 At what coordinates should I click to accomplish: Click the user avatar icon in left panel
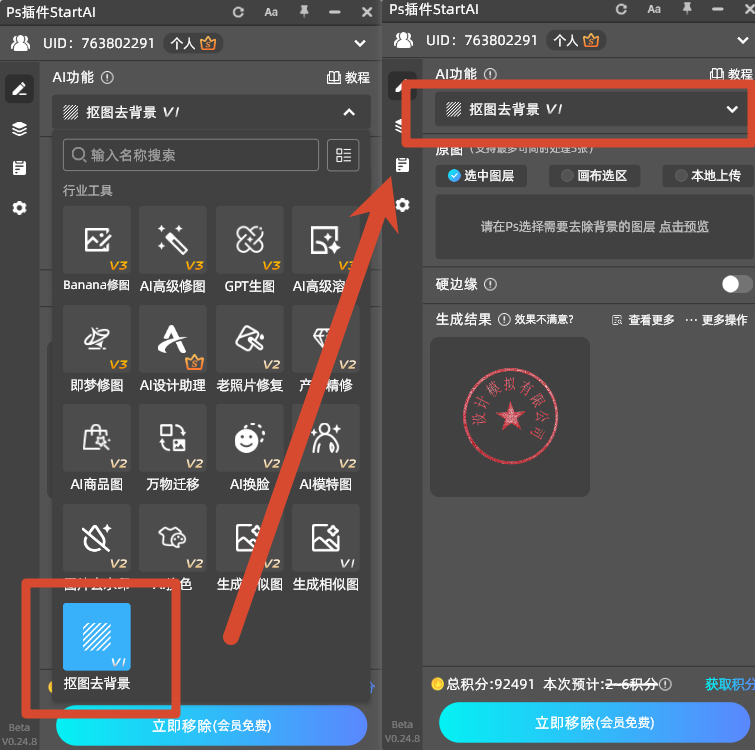tap(20, 43)
